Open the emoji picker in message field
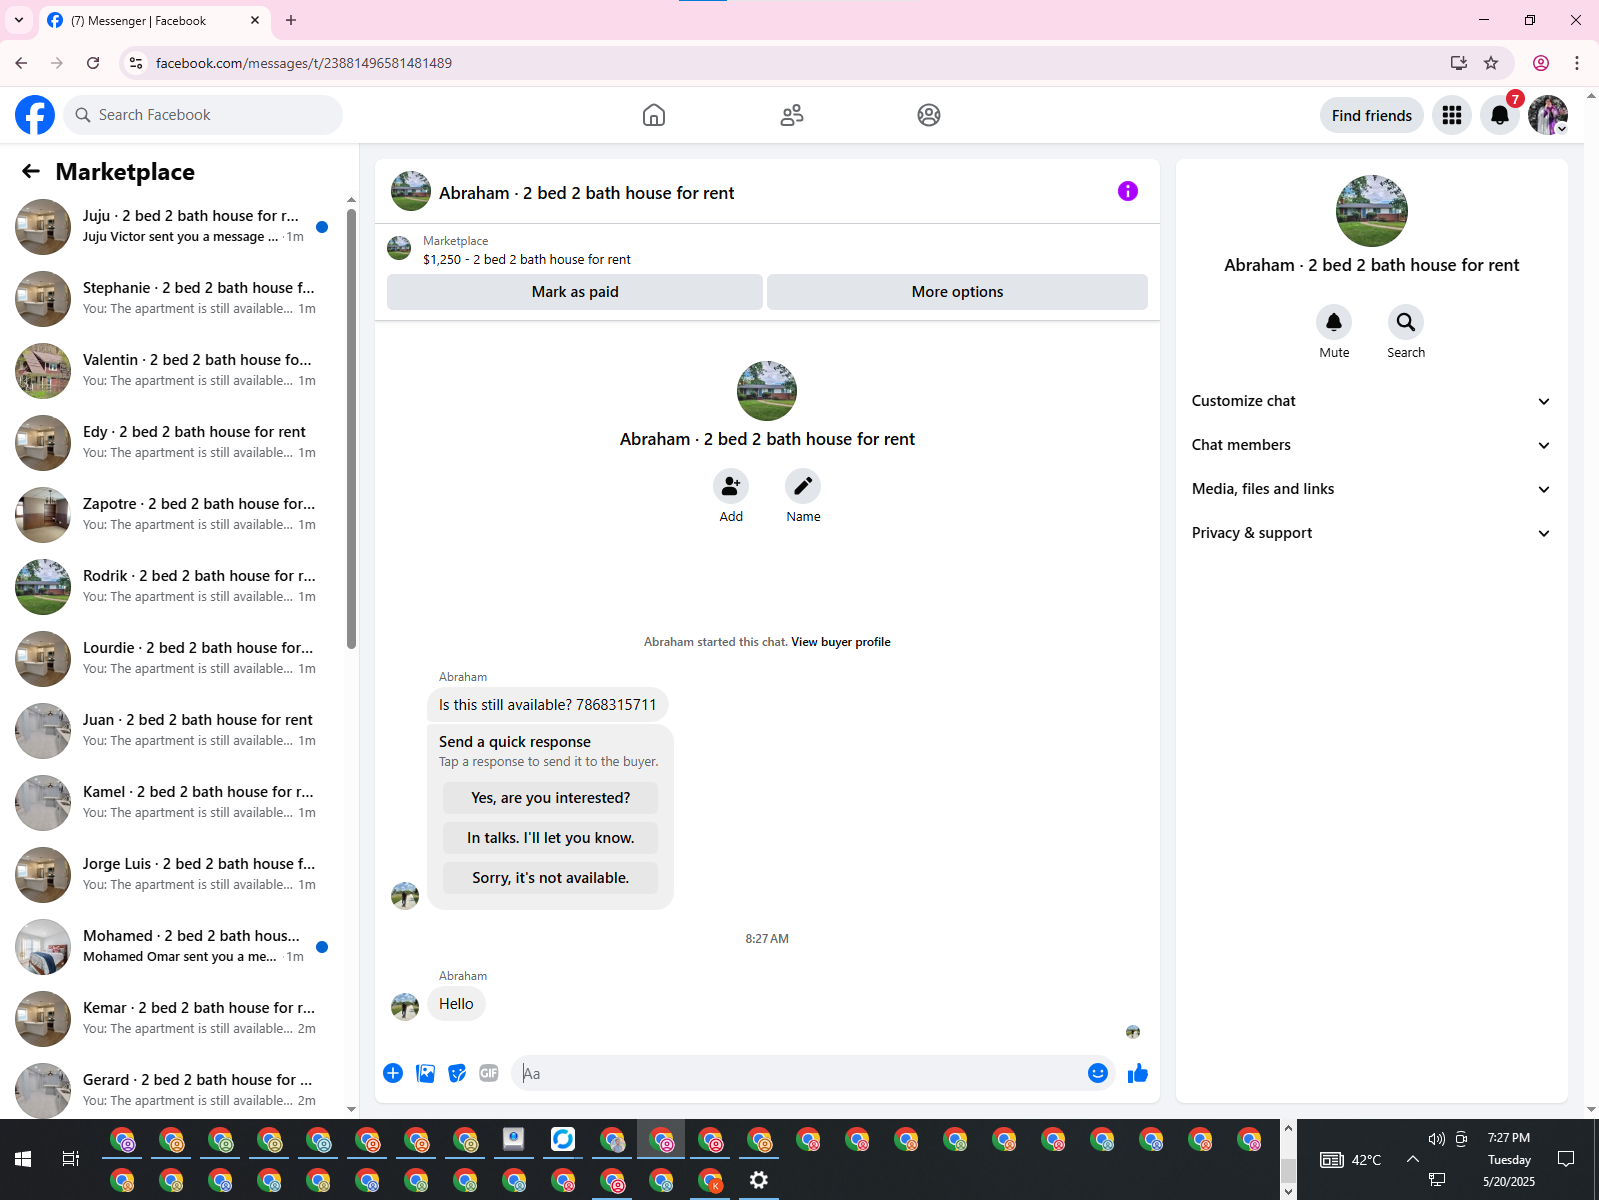 tap(1098, 1073)
